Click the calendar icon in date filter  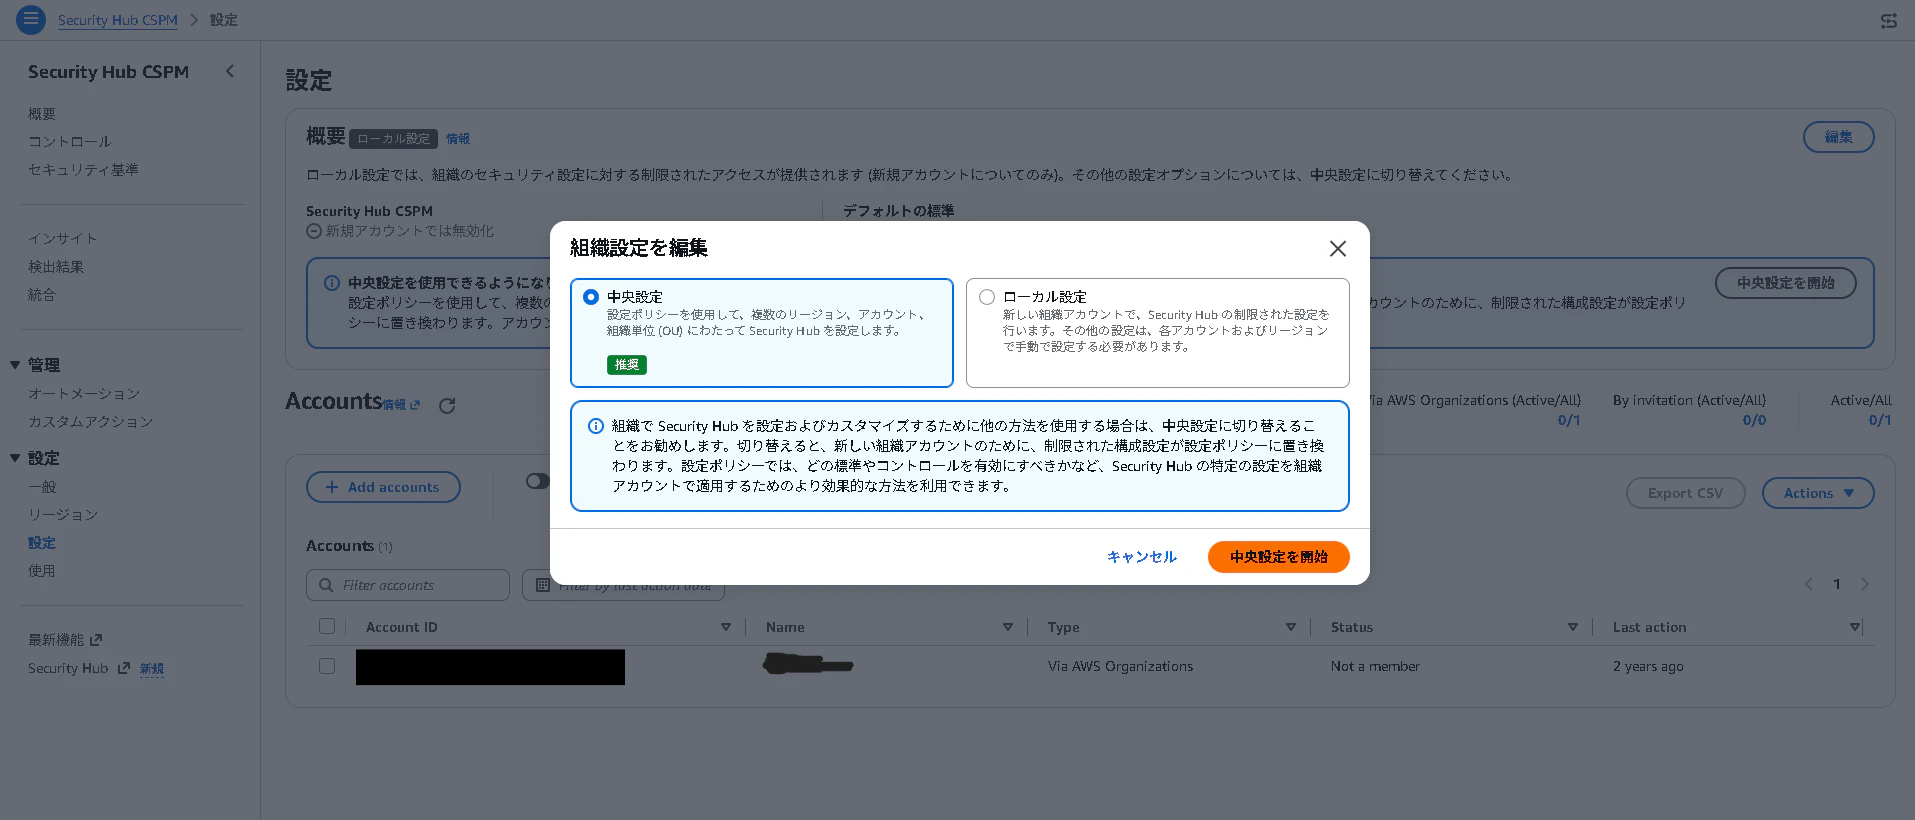pyautogui.click(x=542, y=585)
